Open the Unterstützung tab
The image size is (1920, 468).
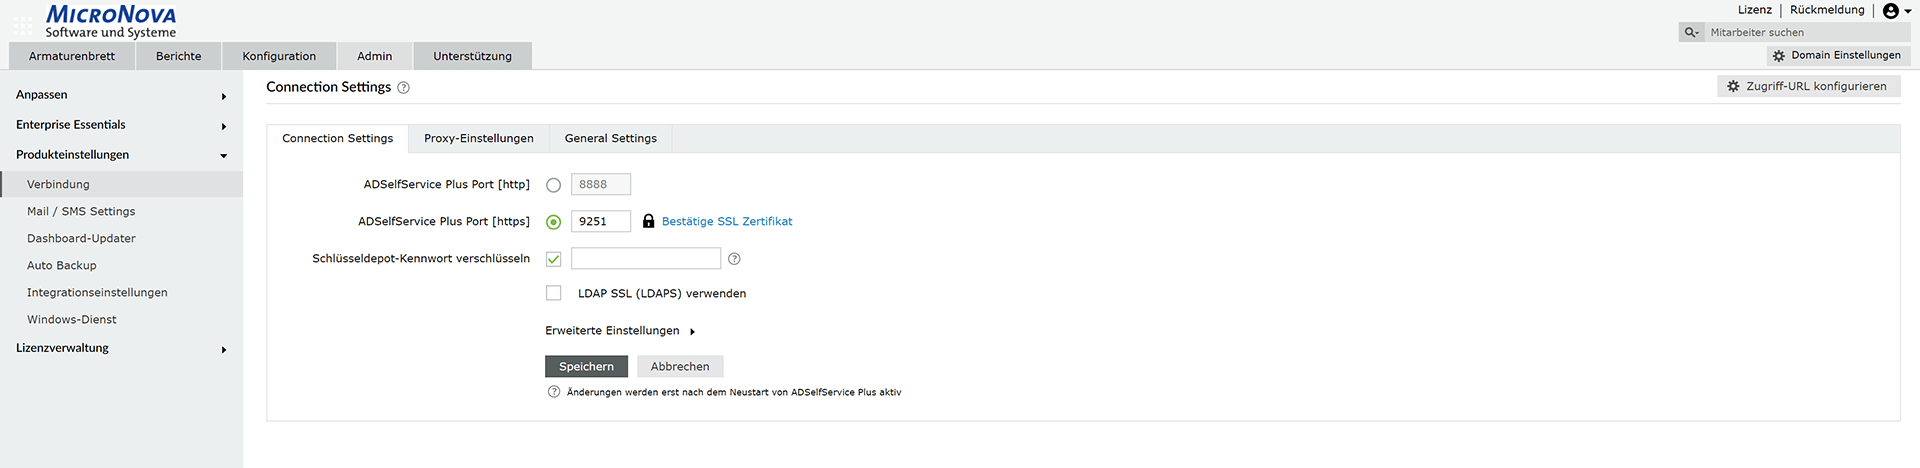click(472, 56)
